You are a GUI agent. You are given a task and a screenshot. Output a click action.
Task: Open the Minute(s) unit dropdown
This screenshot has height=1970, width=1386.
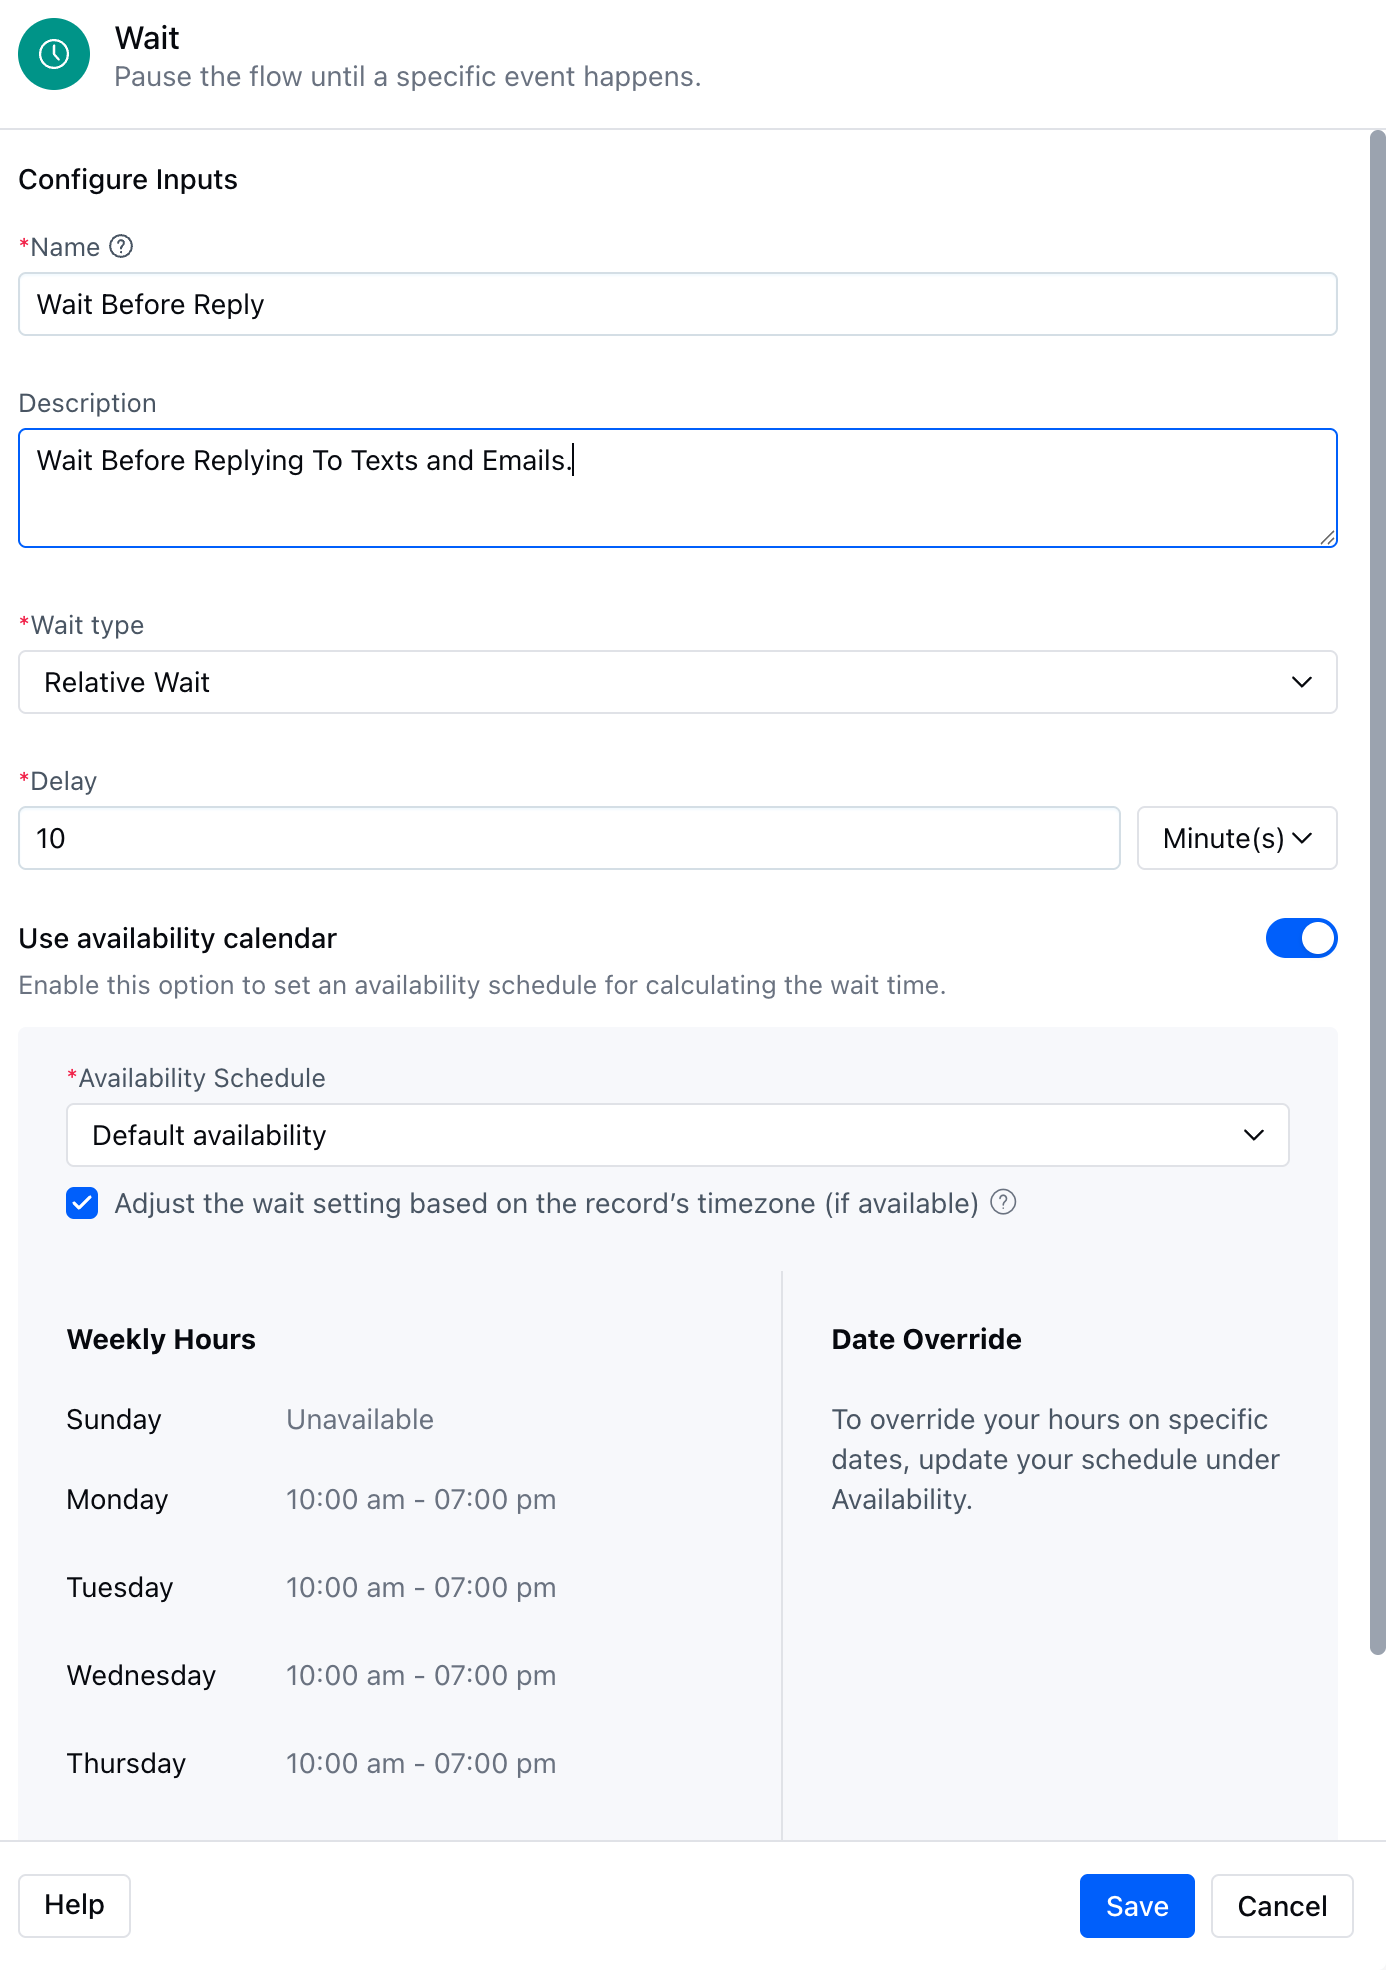(x=1237, y=838)
